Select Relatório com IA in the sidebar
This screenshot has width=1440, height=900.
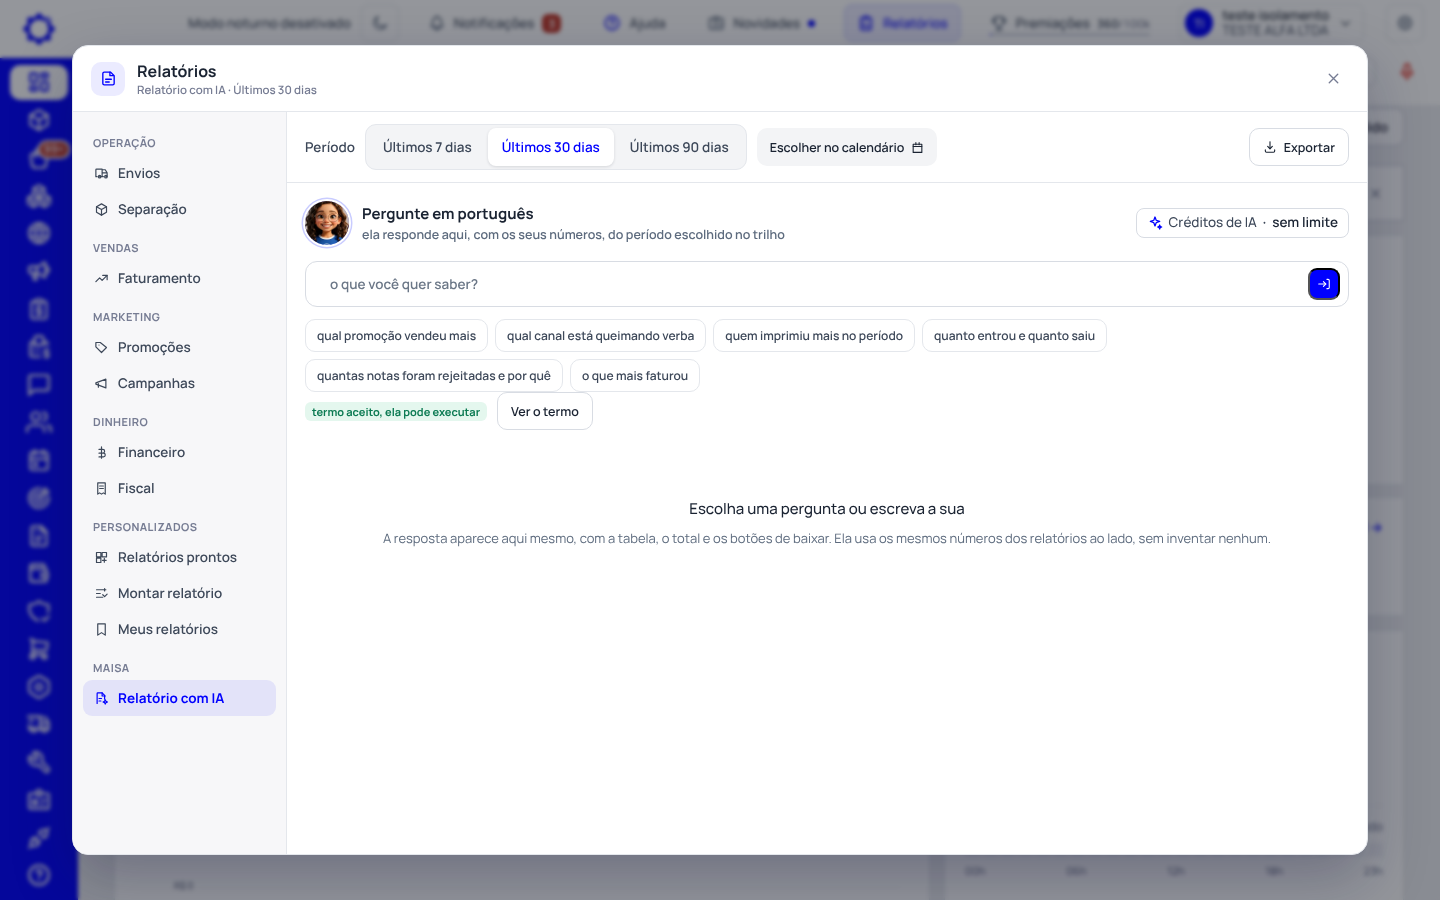point(179,698)
